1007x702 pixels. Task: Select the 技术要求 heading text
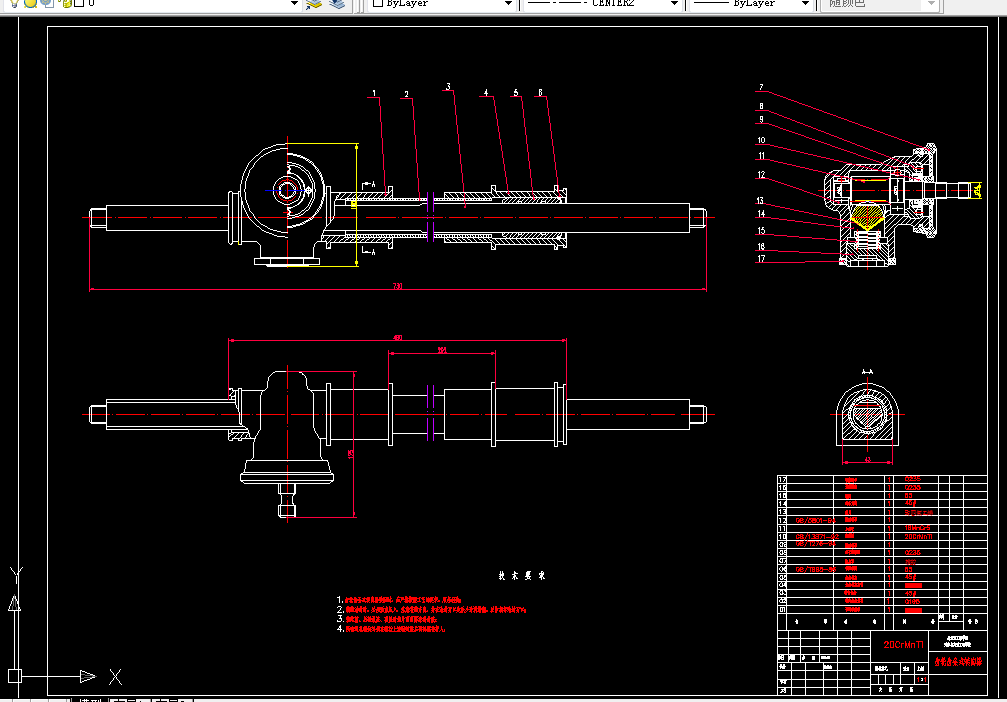522,576
